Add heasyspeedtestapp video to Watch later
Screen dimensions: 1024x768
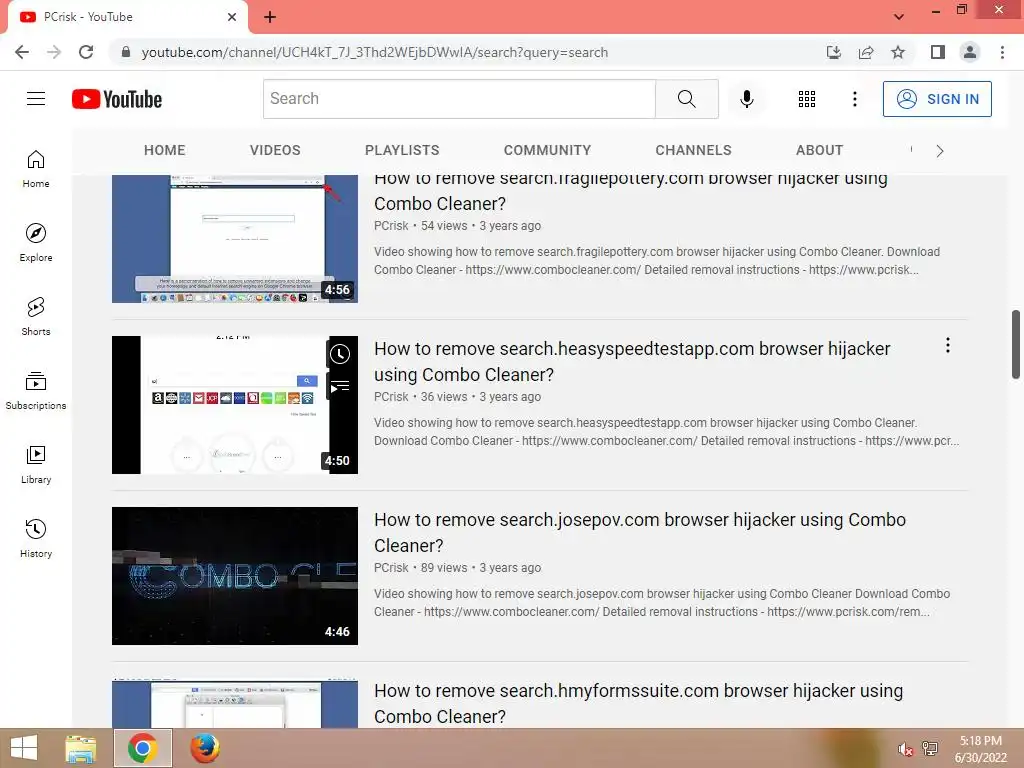click(340, 354)
